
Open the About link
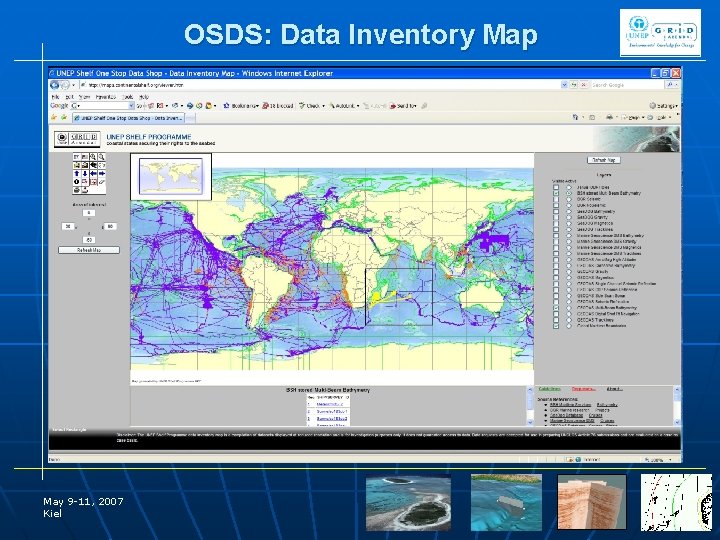click(x=615, y=389)
